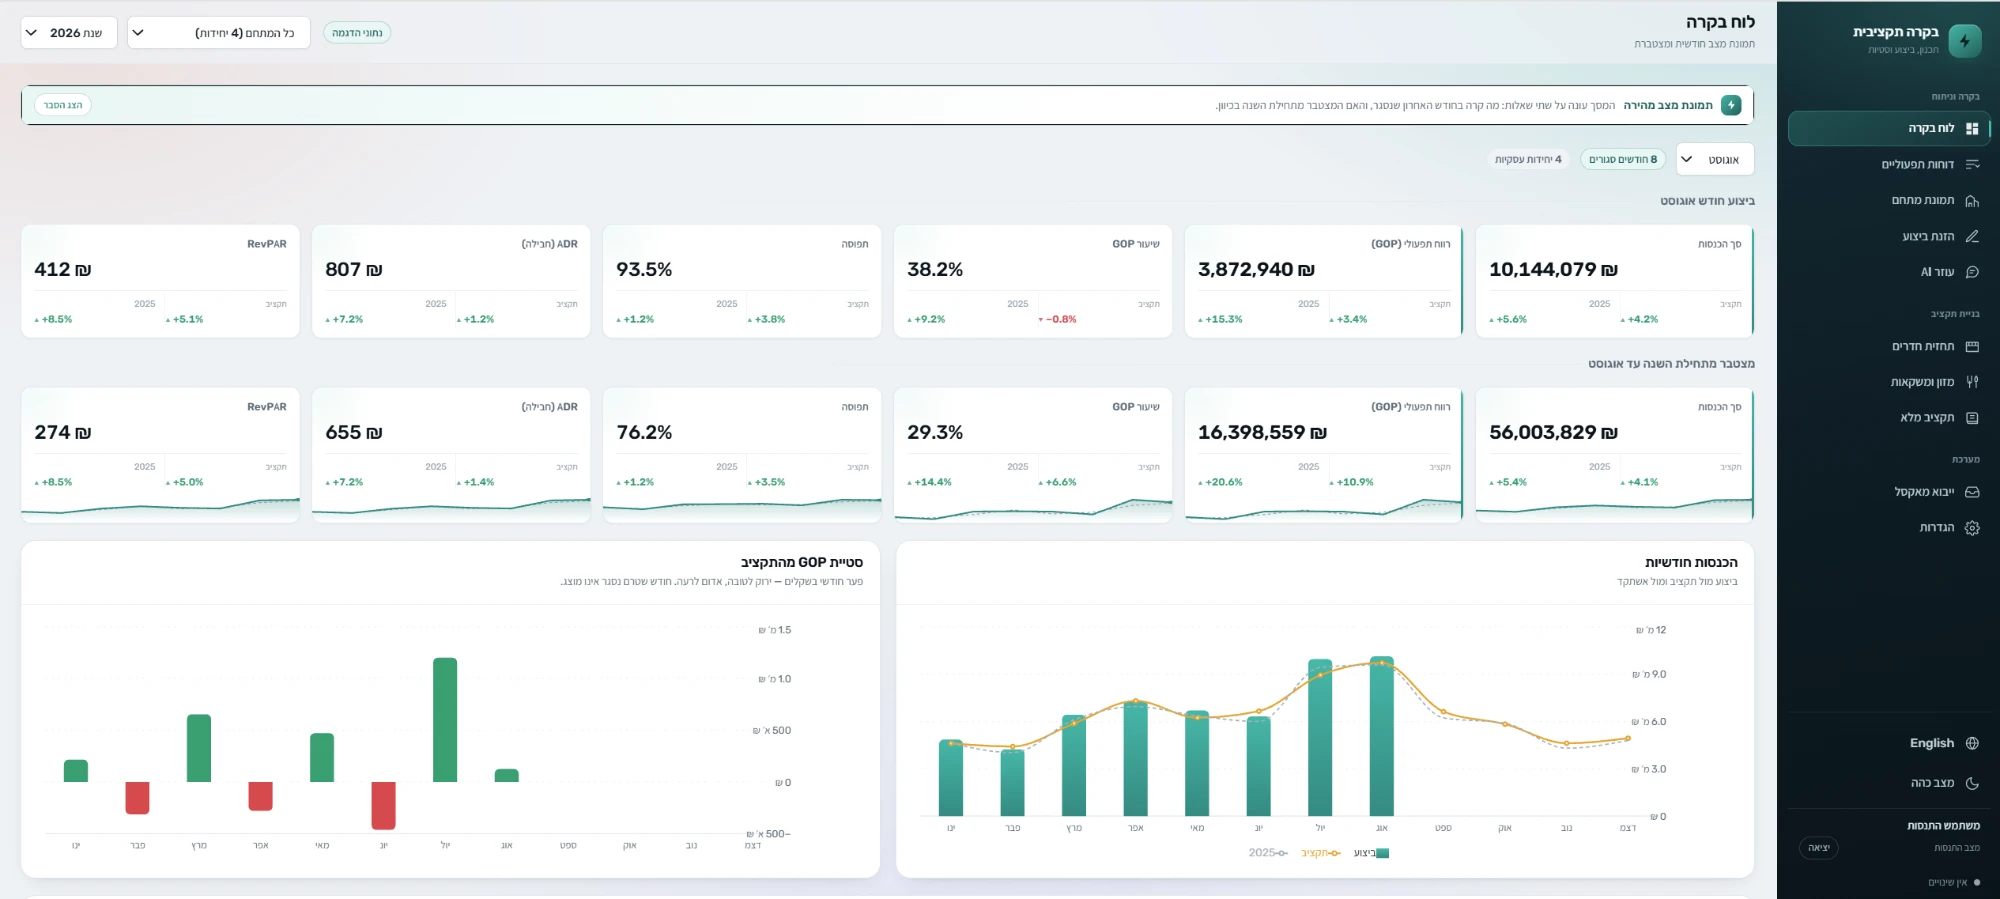
Task: Click the 3,872,940 ₪ operating profit value
Action: coord(1256,270)
